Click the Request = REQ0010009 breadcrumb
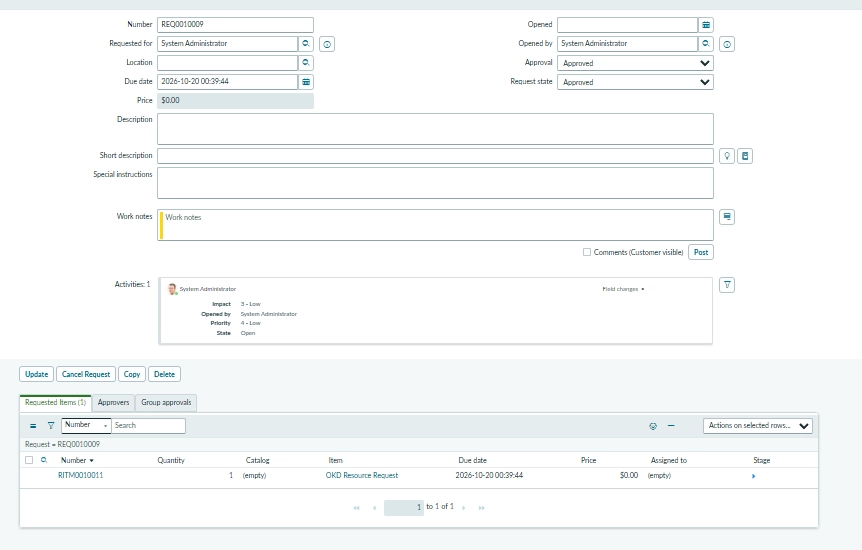The image size is (862, 550). (63, 444)
